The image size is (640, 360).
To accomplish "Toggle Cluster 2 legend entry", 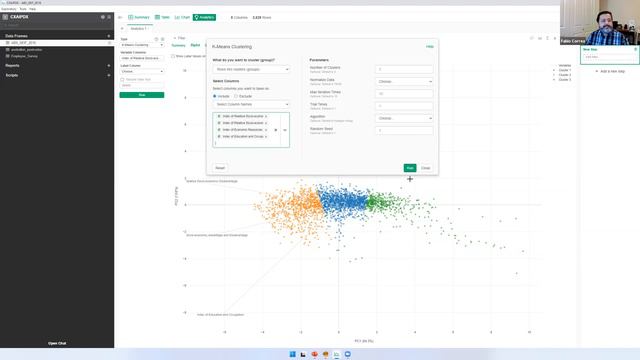I will [x=562, y=75].
